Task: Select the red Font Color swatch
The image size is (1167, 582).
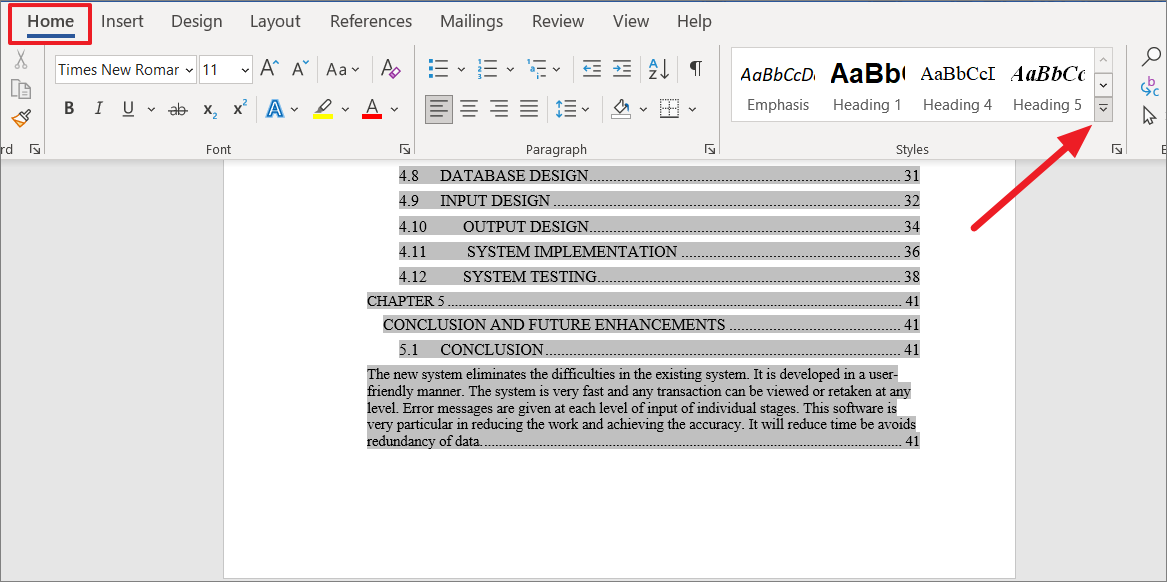Action: pos(371,108)
